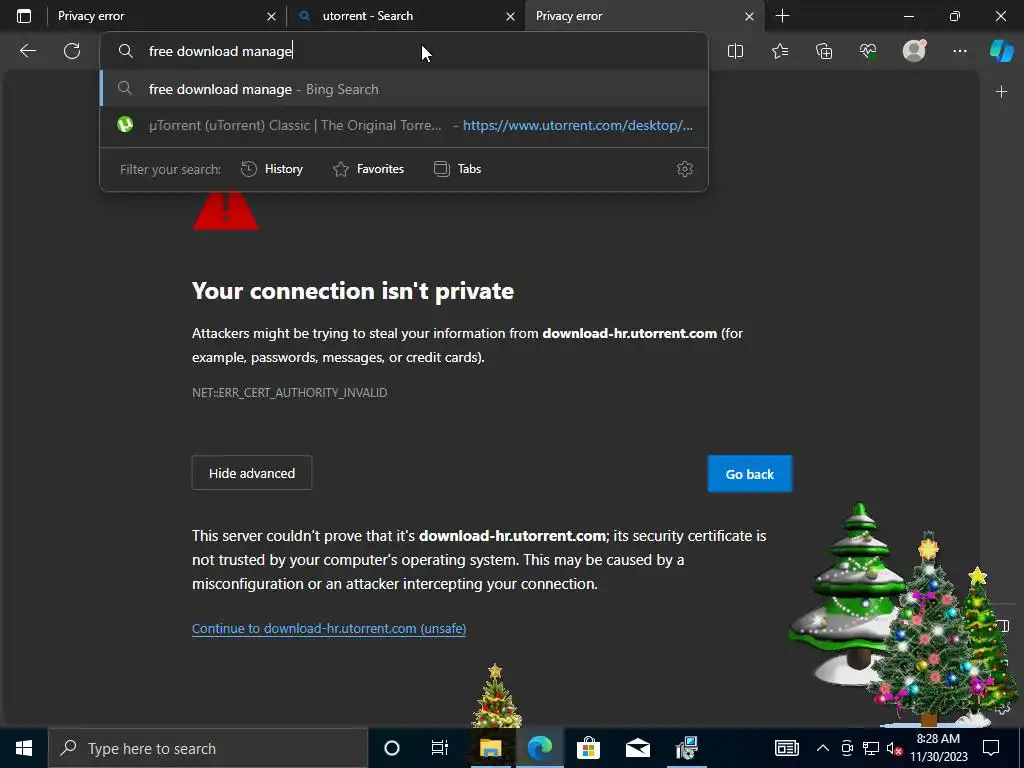Image resolution: width=1024 pixels, height=768 pixels.
Task: Open the Favorites star toolbar icon
Action: (780, 51)
